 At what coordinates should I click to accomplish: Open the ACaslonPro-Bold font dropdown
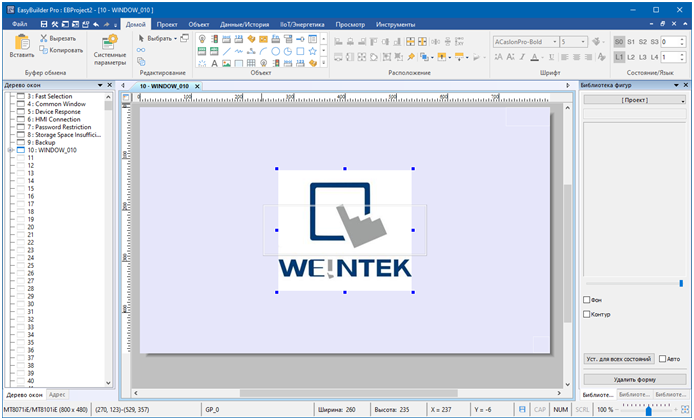pos(555,42)
